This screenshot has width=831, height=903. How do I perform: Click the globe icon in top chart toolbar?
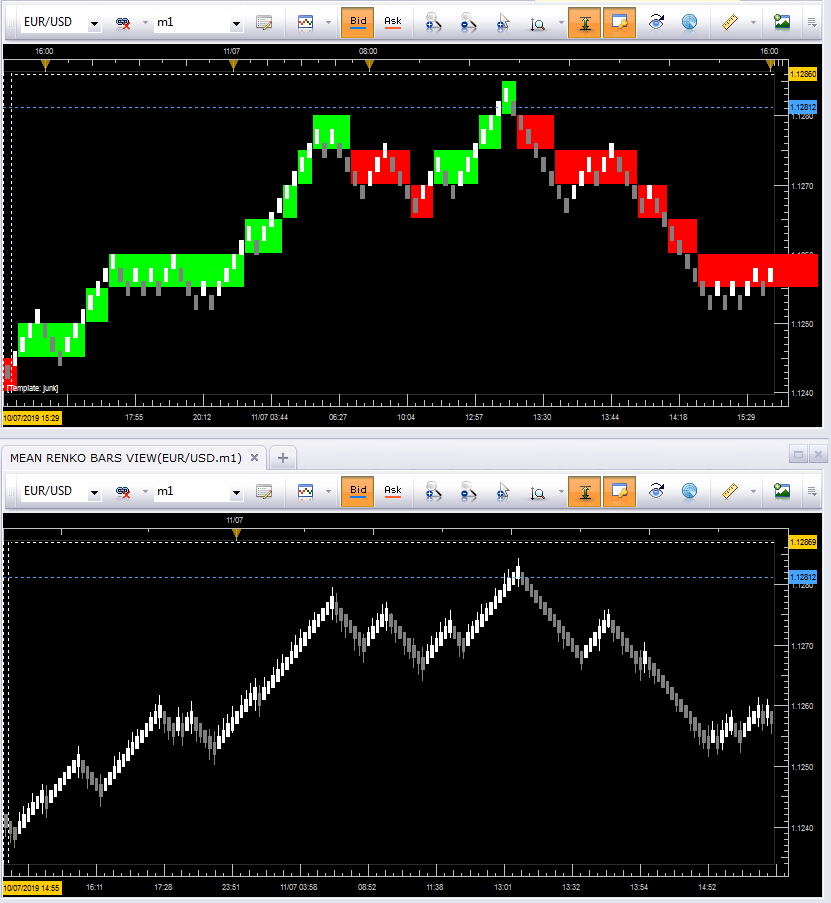pos(689,23)
